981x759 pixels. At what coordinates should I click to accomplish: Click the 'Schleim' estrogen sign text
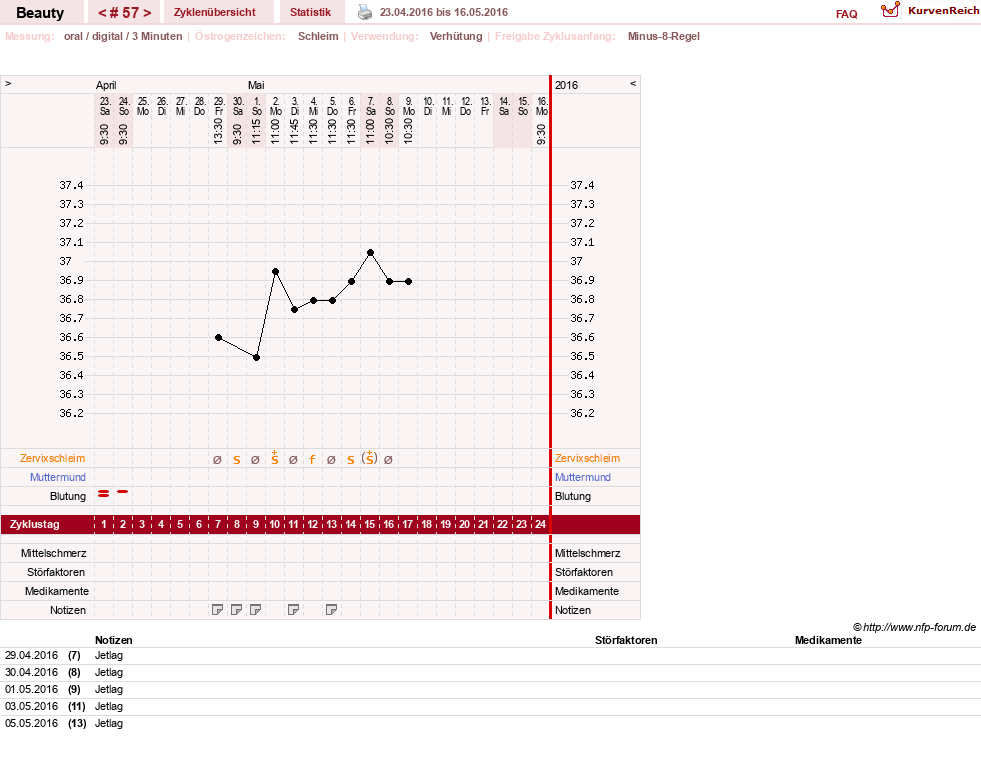click(318, 36)
